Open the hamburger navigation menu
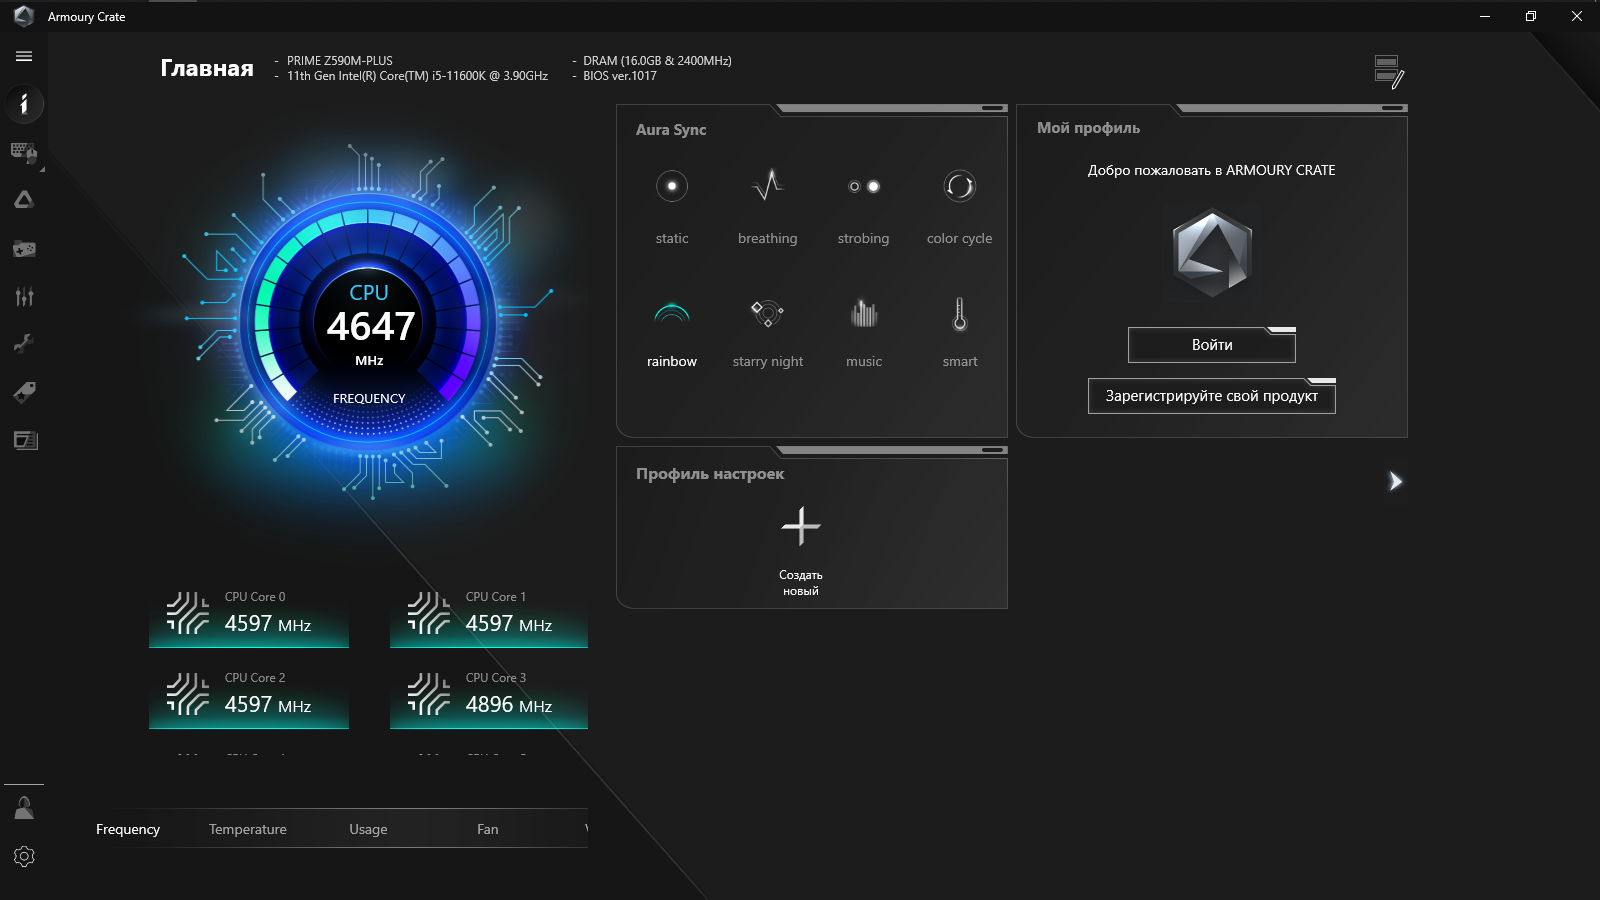The height and width of the screenshot is (900, 1600). pos(24,56)
